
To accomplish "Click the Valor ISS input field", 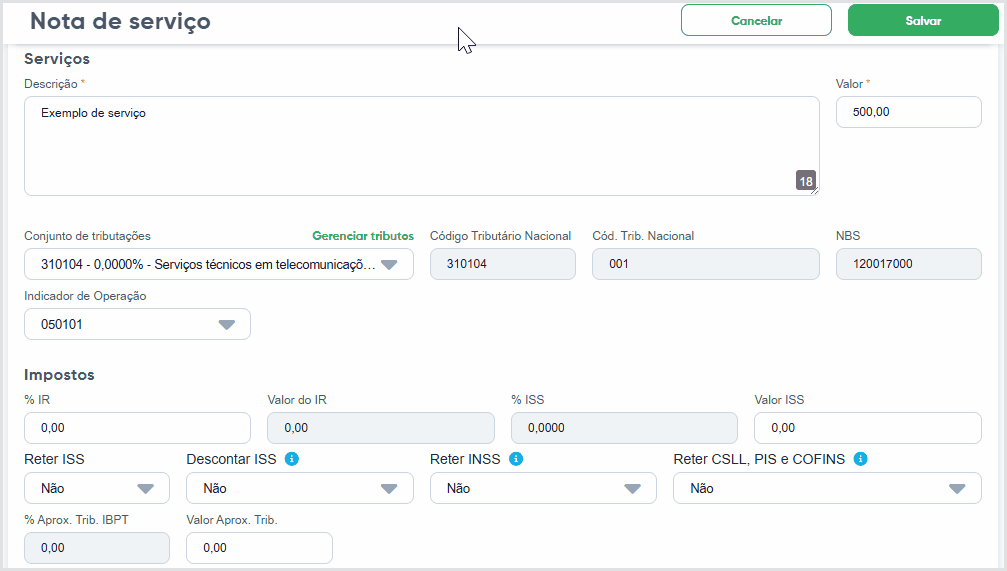I will (868, 428).
